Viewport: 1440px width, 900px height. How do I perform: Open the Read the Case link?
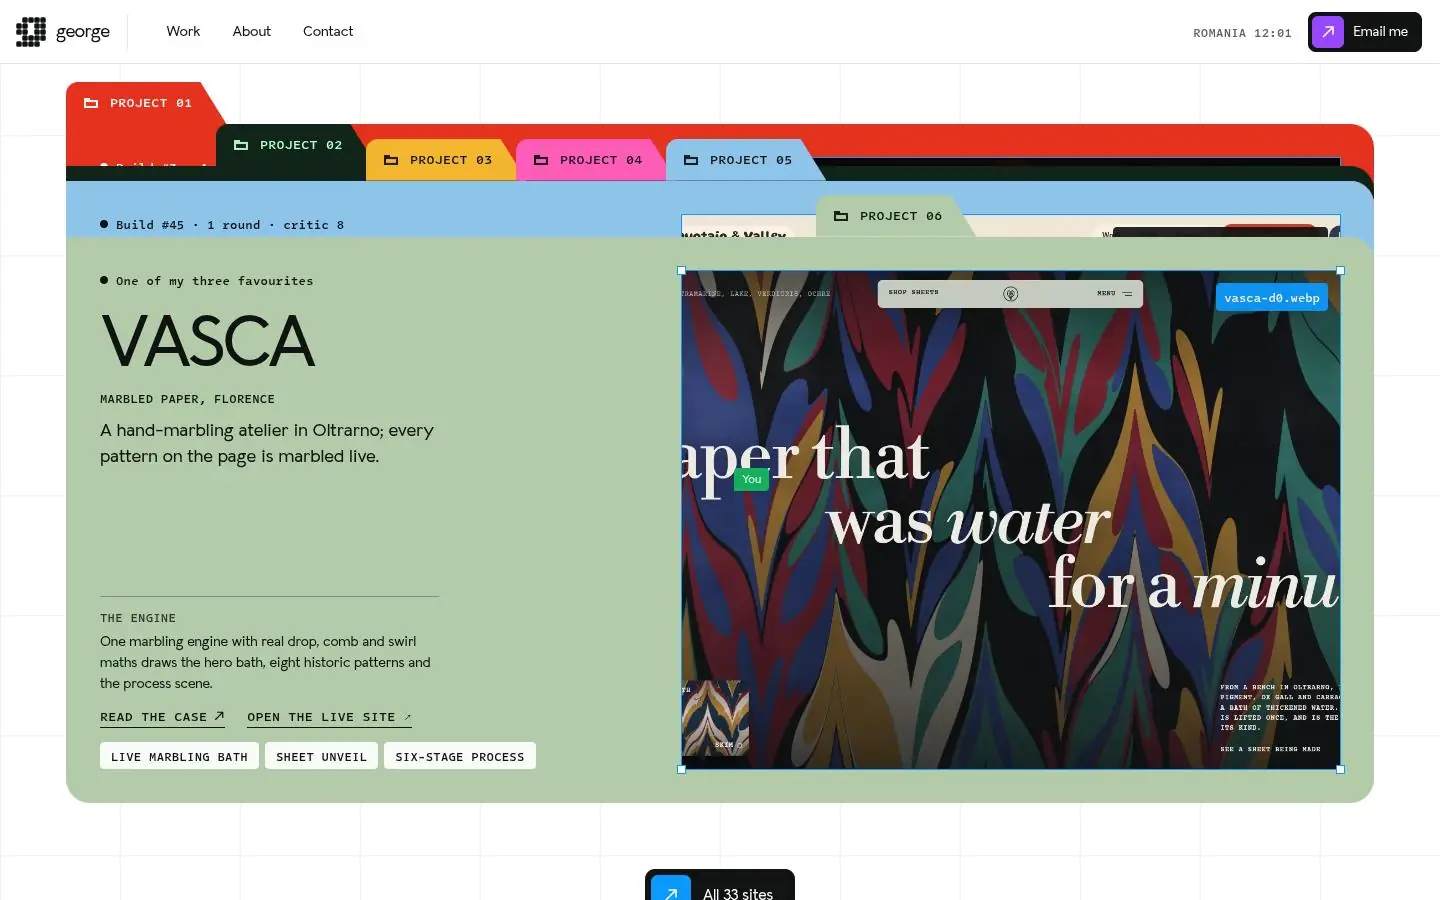pyautogui.click(x=162, y=717)
